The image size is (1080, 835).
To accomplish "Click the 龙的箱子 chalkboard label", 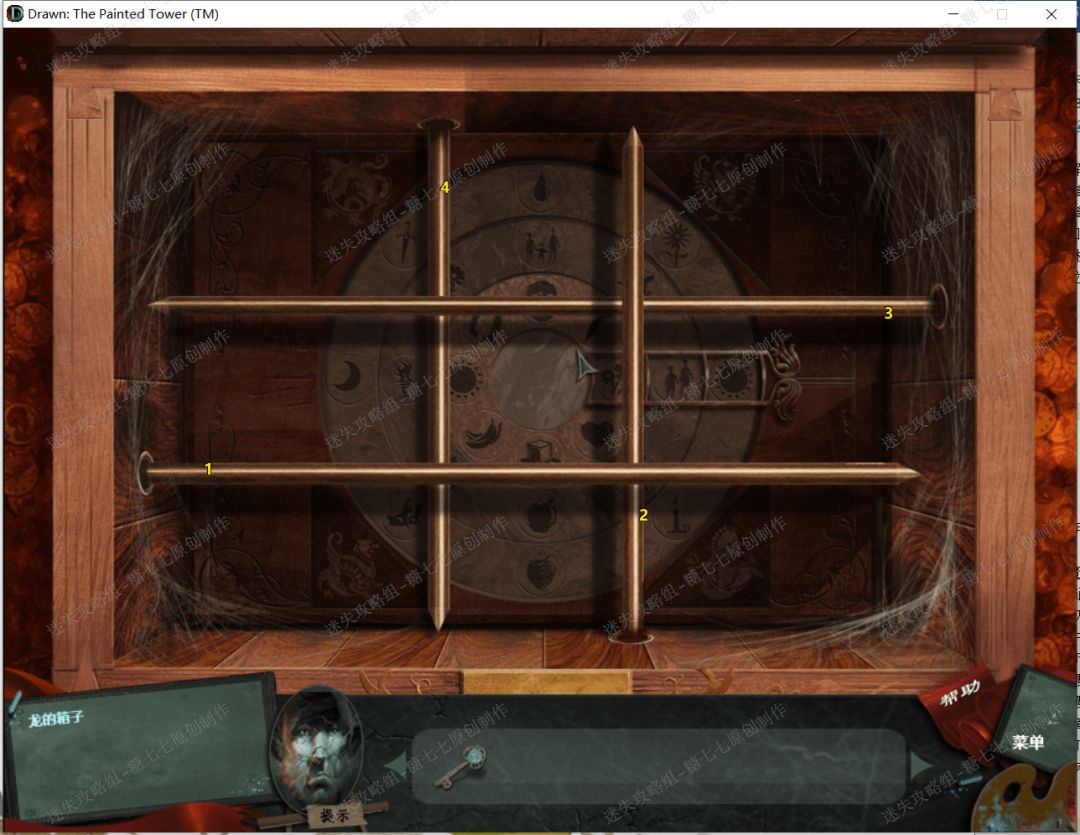I will point(56,719).
